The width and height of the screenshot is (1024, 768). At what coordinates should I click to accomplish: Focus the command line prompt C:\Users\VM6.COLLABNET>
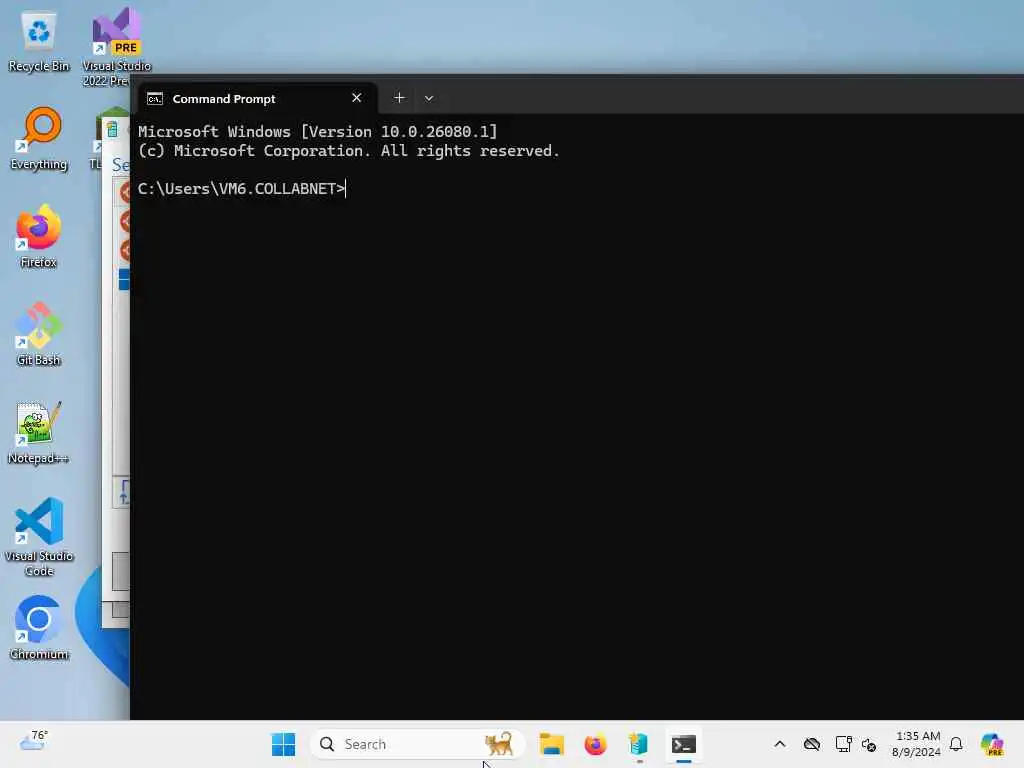point(241,189)
